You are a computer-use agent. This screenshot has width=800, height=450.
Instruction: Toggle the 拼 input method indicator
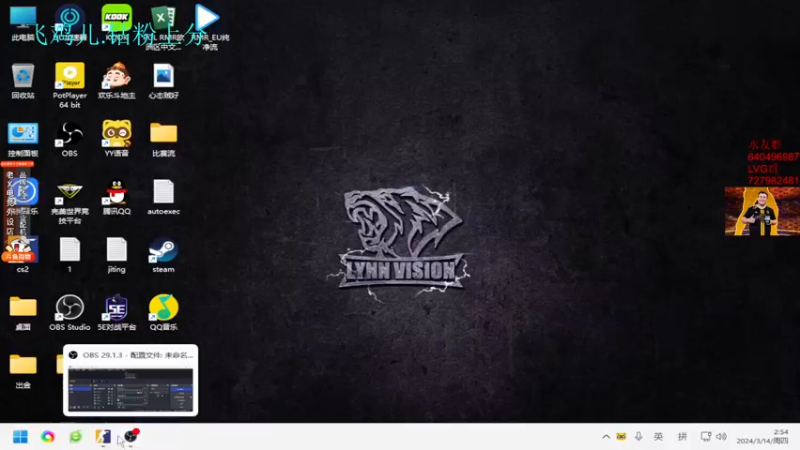point(682,437)
